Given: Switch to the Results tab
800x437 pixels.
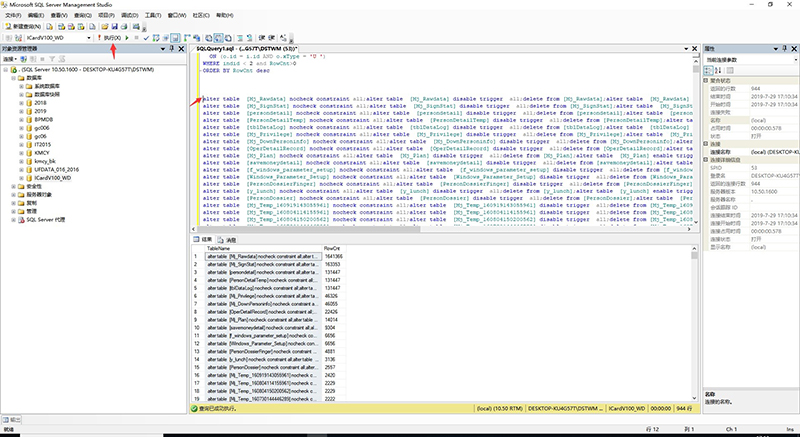Looking at the screenshot, I should coord(203,239).
